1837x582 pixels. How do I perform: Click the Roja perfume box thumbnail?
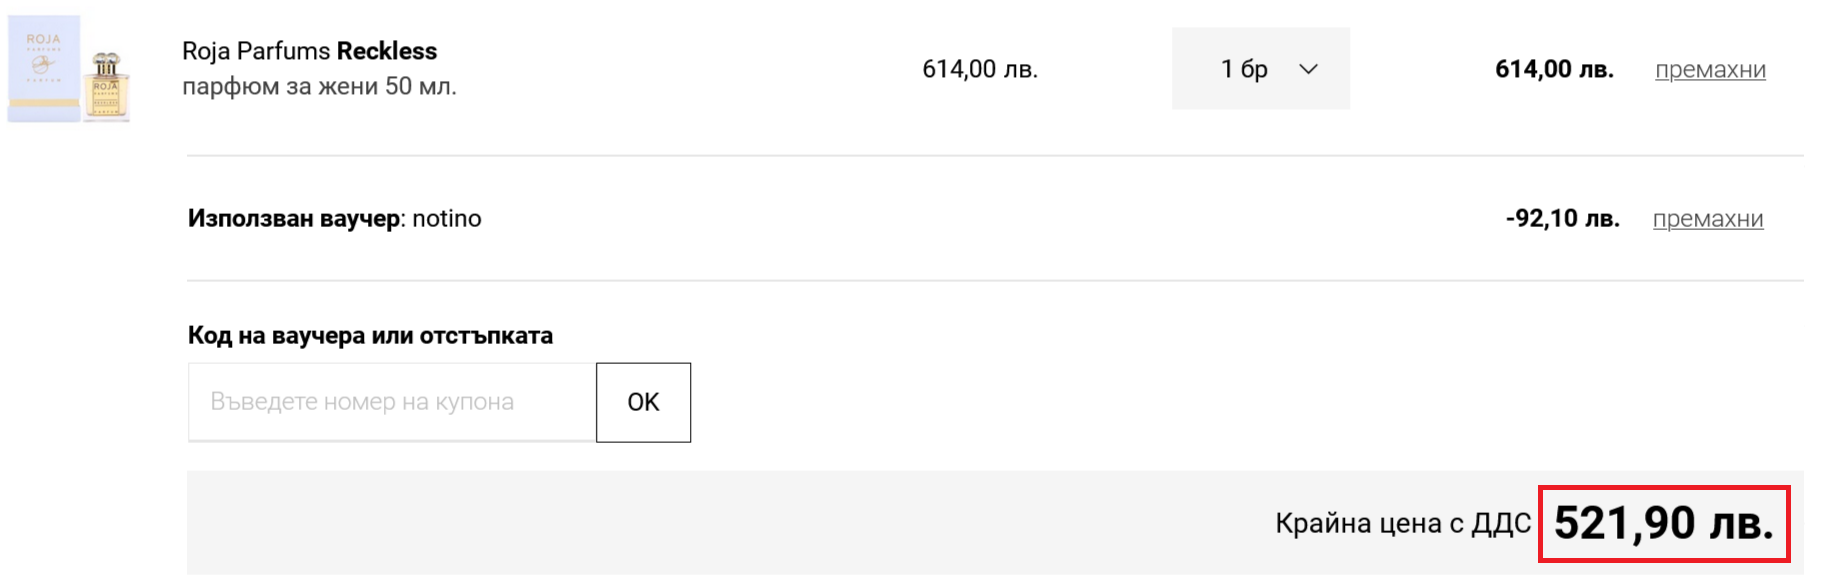click(44, 68)
